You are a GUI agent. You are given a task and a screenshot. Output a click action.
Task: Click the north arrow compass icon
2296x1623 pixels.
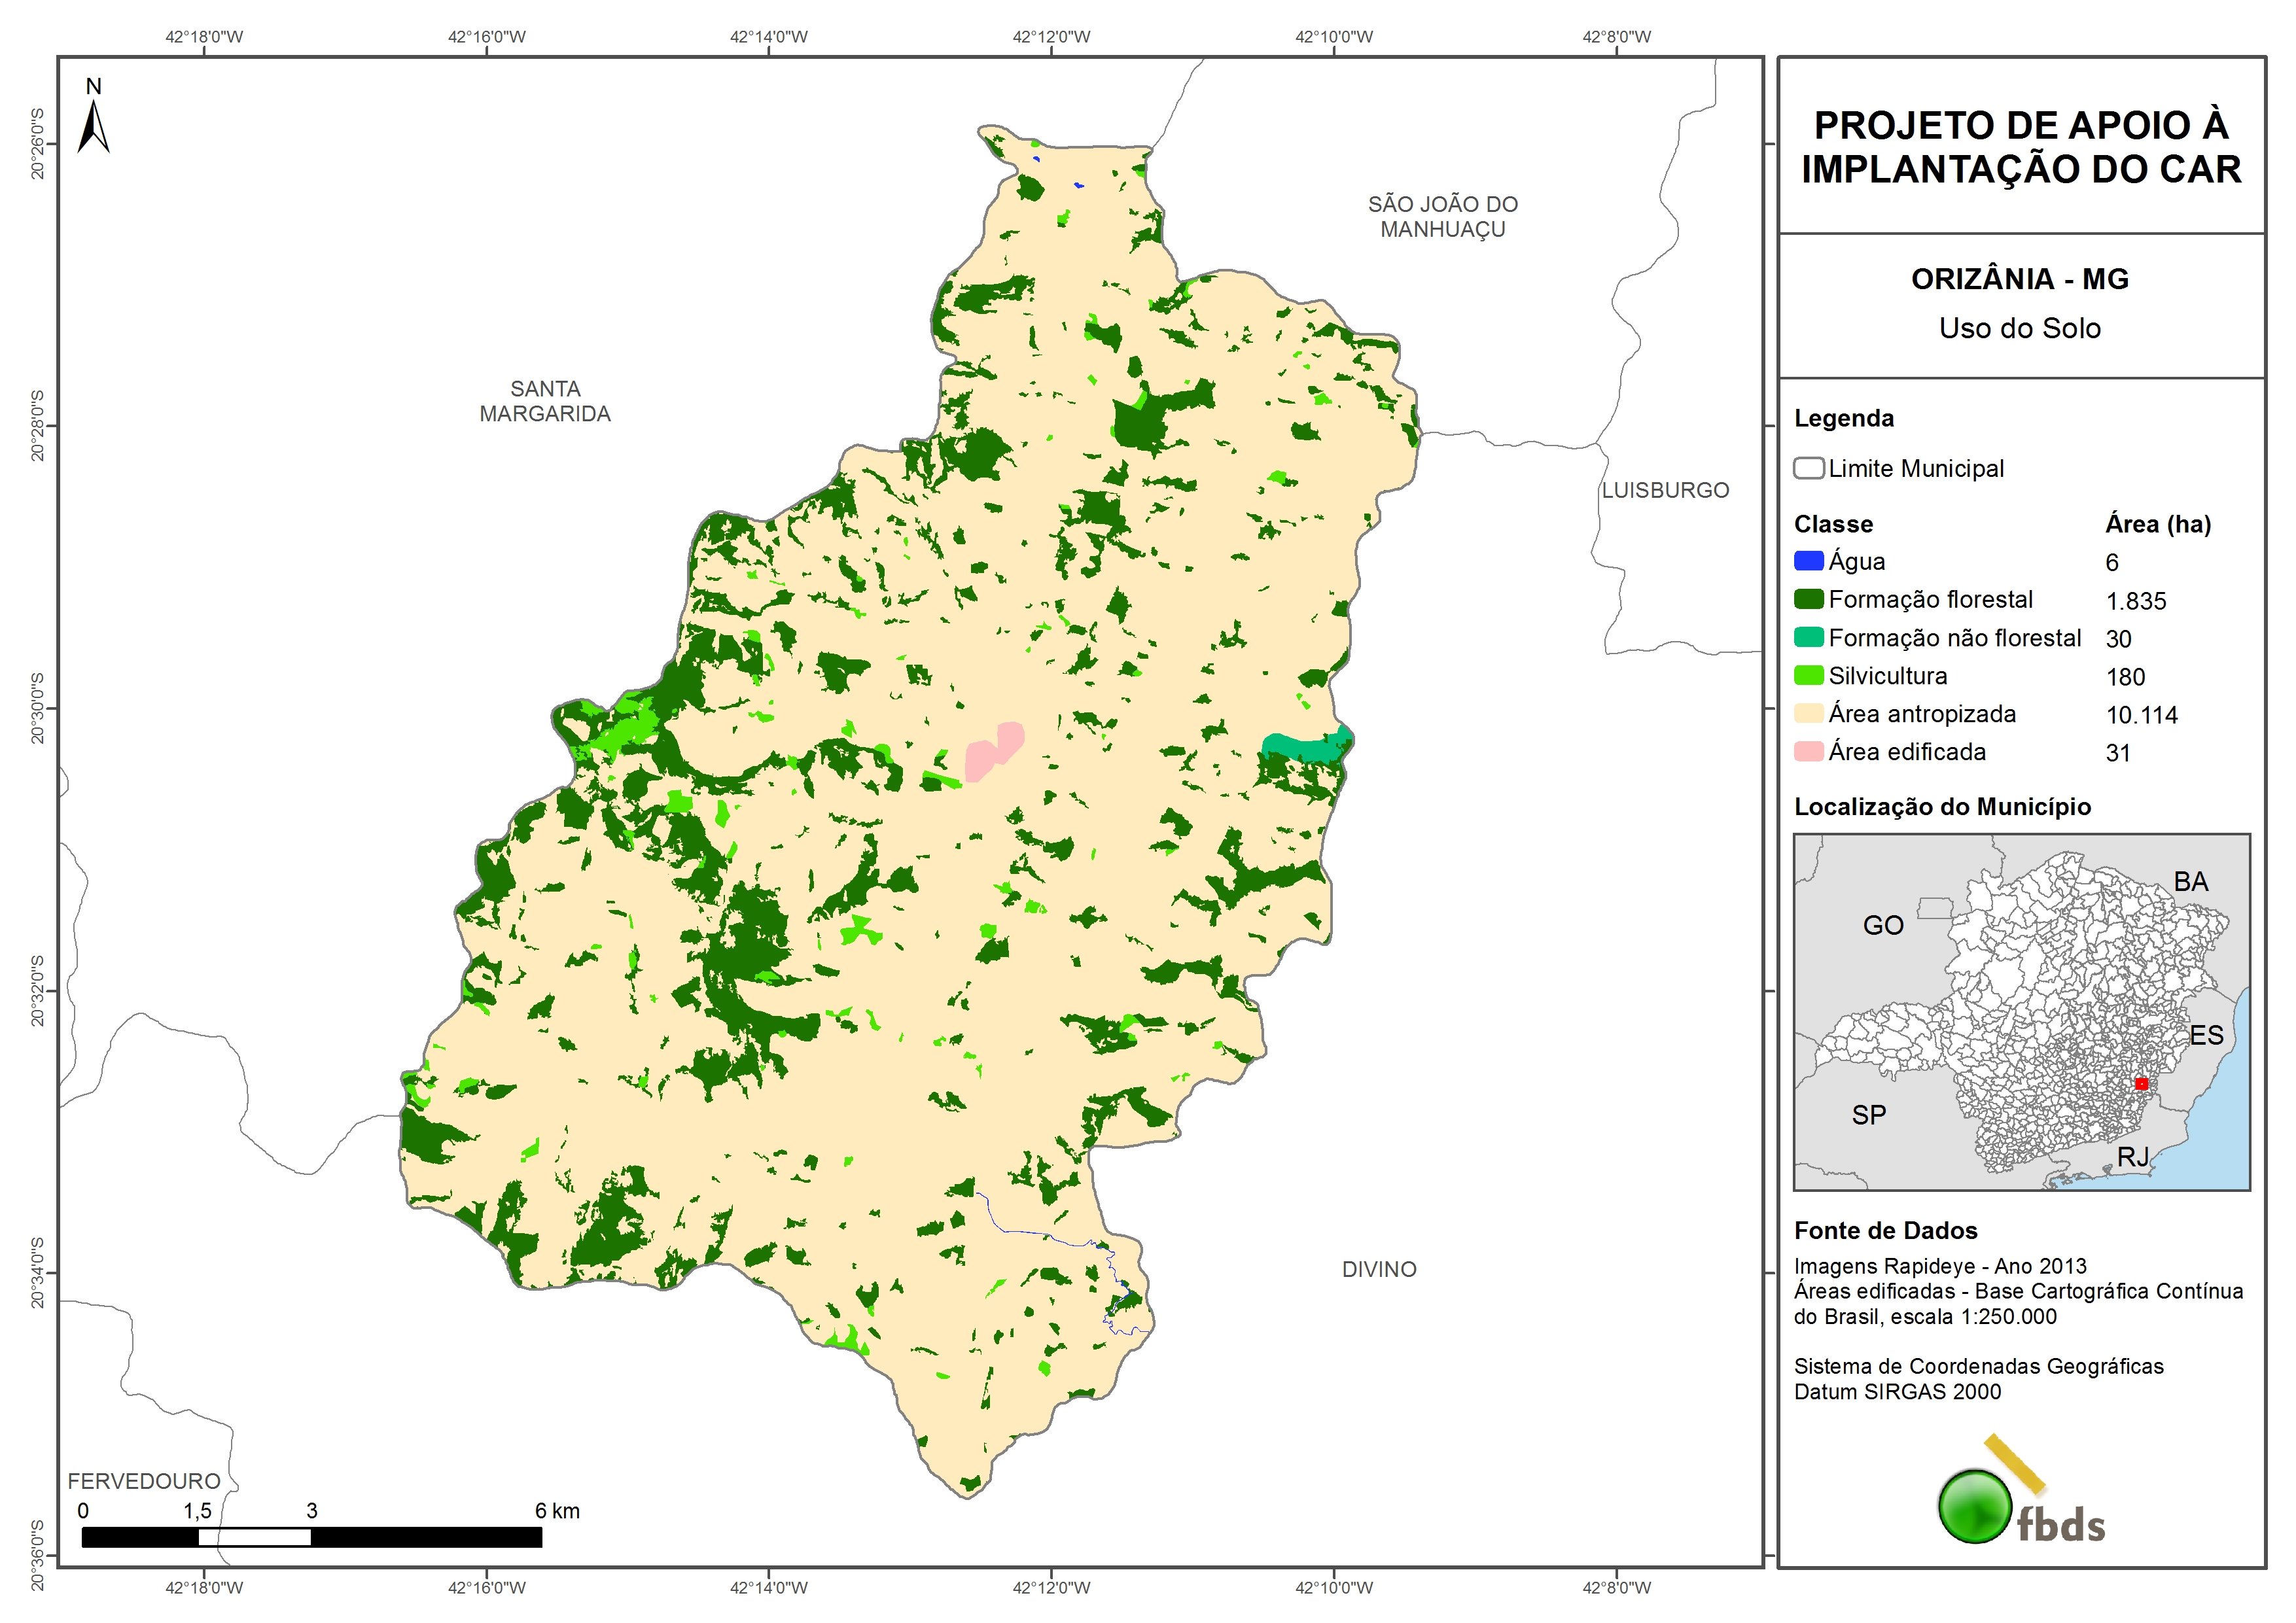94,125
